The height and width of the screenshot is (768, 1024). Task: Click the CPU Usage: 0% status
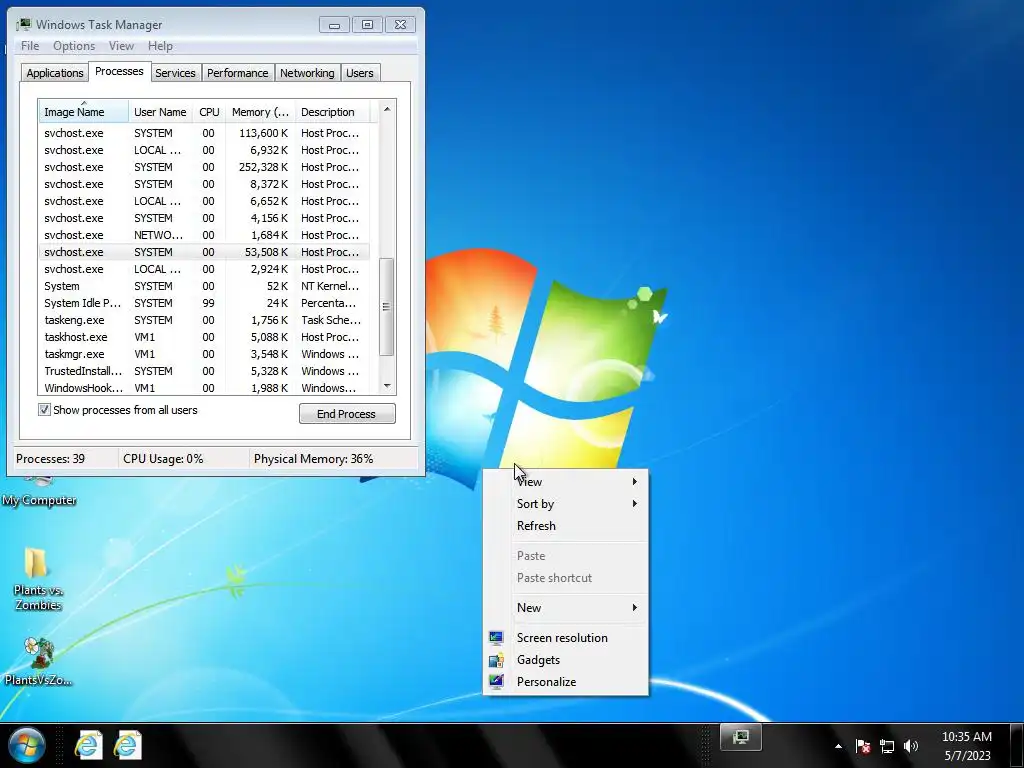coord(163,458)
